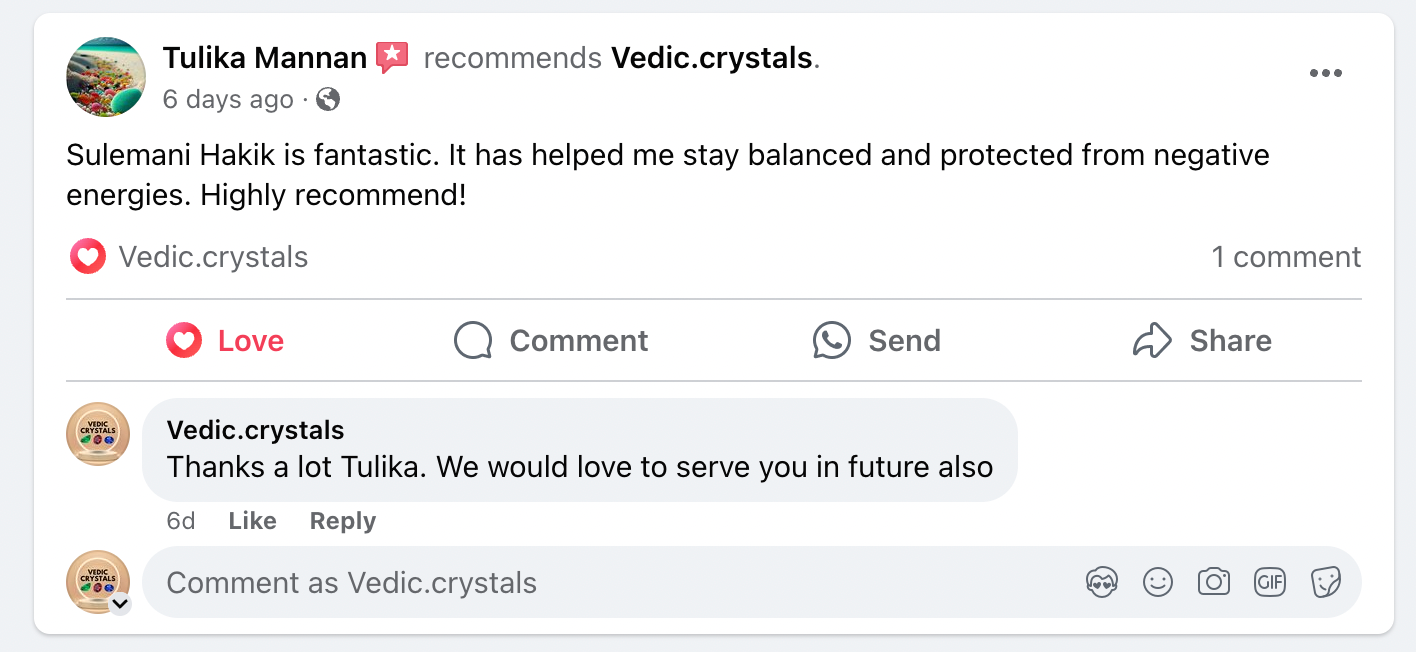Image resolution: width=1416 pixels, height=652 pixels.
Task: Open the three-dot post options menu
Action: [1325, 73]
